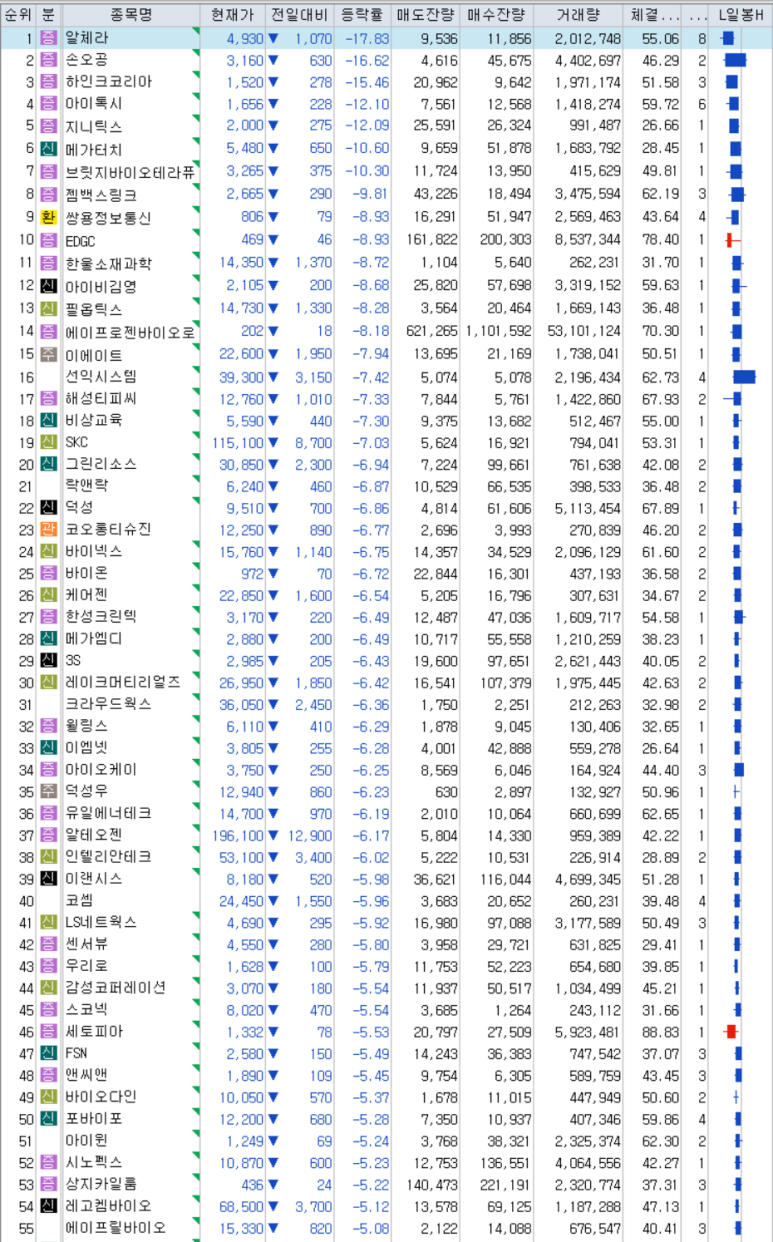Click 알테오젠's price 196,100
Screen dimensions: 773x1242
click(x=239, y=835)
